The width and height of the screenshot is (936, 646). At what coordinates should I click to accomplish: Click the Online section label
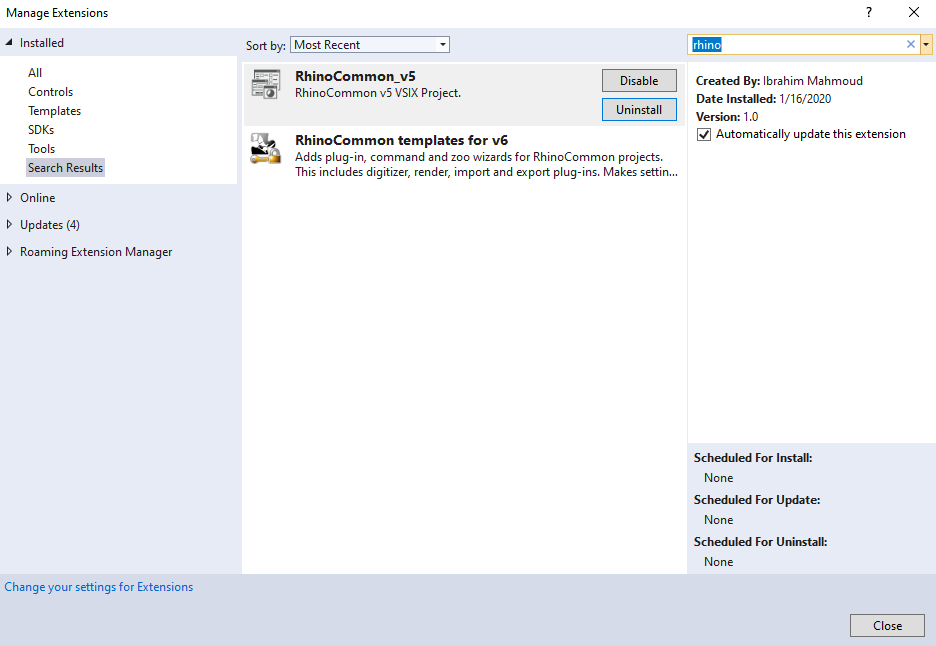click(38, 198)
